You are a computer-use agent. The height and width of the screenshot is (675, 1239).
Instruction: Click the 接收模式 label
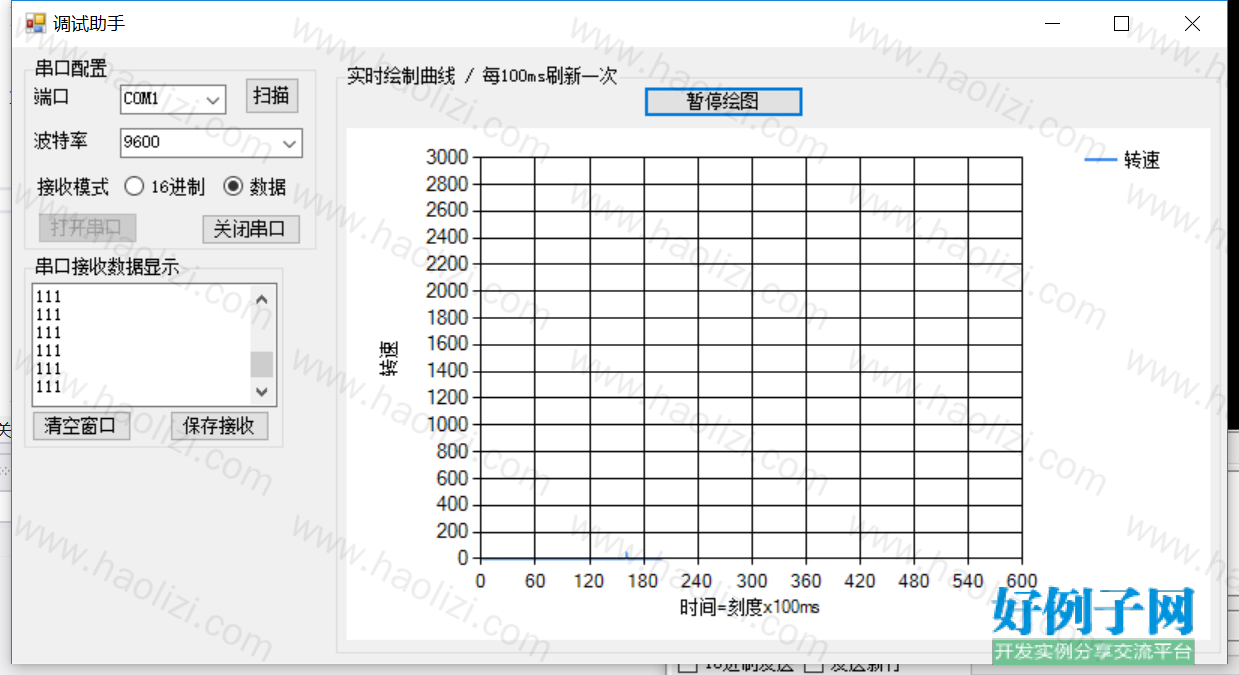73,187
